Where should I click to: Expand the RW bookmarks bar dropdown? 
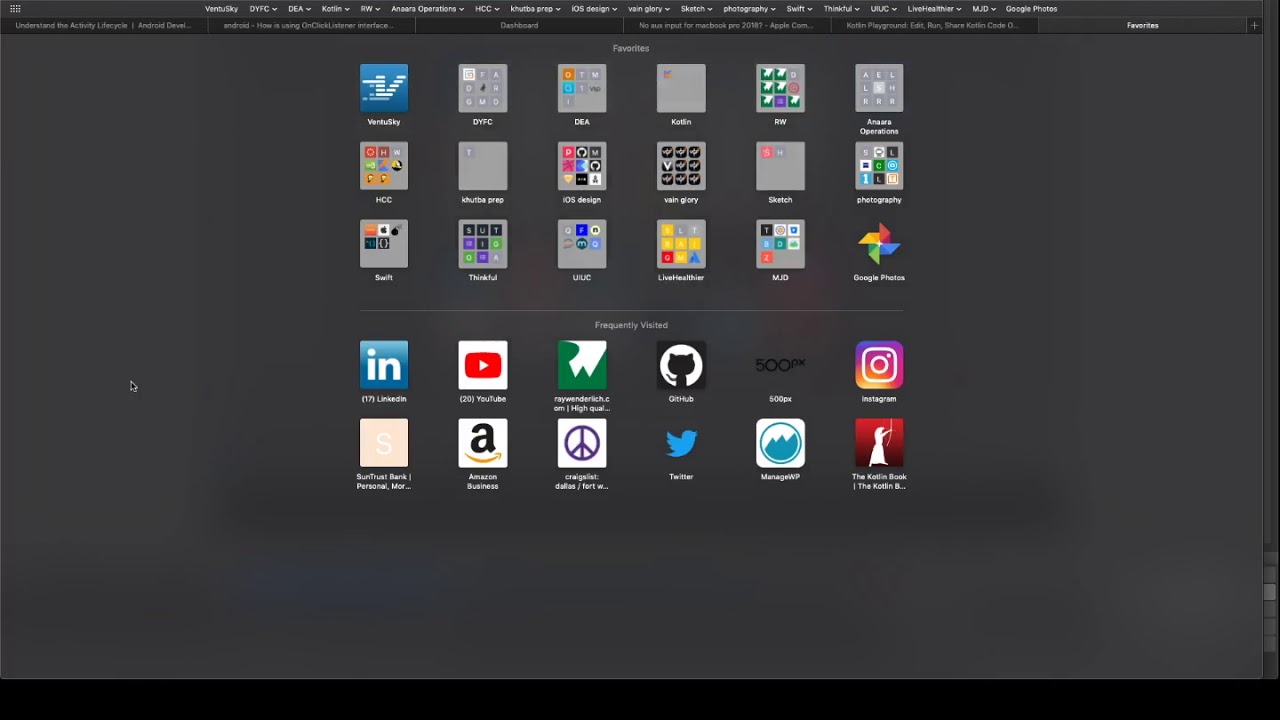click(x=370, y=9)
